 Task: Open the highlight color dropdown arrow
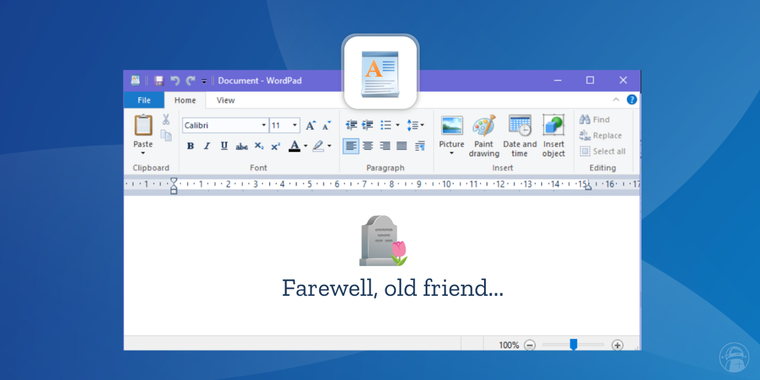pyautogui.click(x=329, y=146)
